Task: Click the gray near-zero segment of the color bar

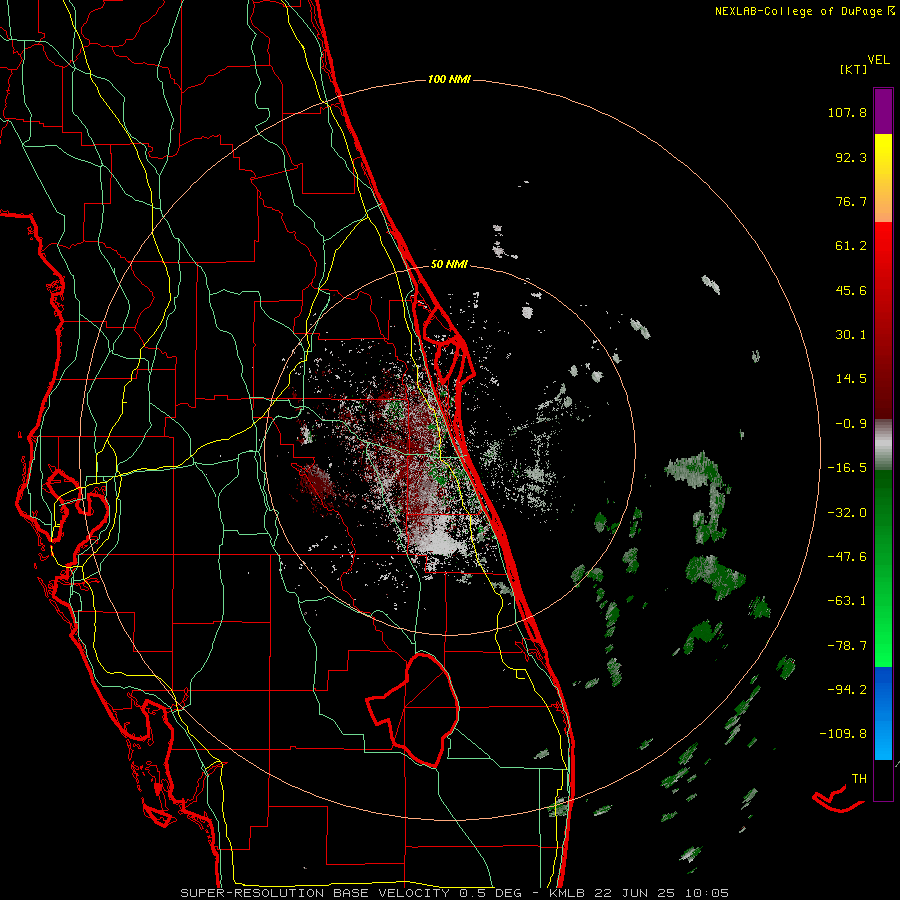Action: 883,444
